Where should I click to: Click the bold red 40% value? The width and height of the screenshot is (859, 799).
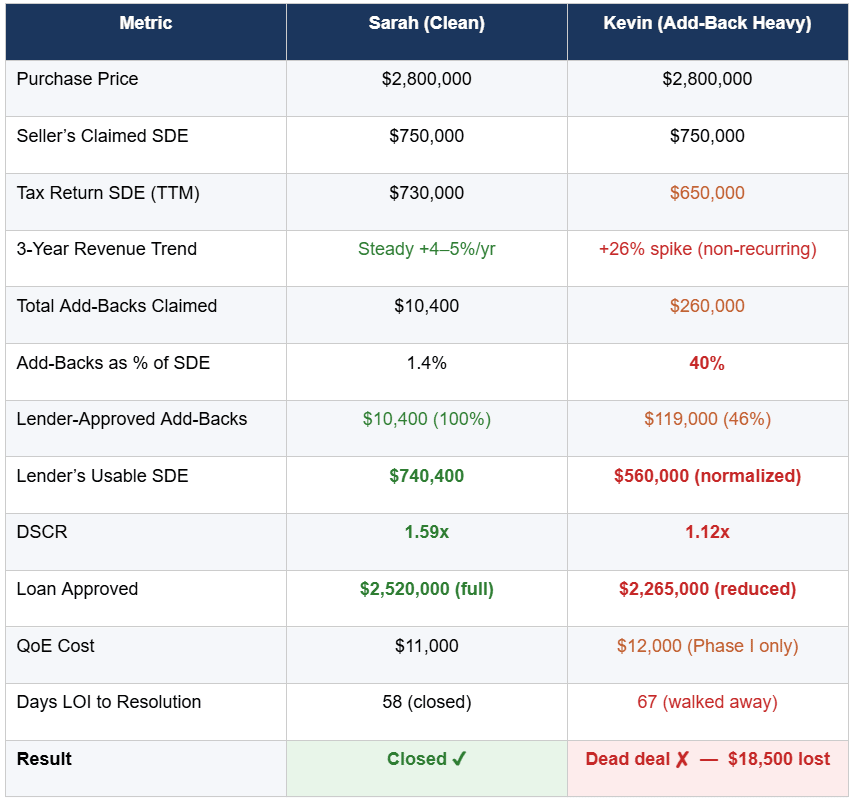click(707, 363)
